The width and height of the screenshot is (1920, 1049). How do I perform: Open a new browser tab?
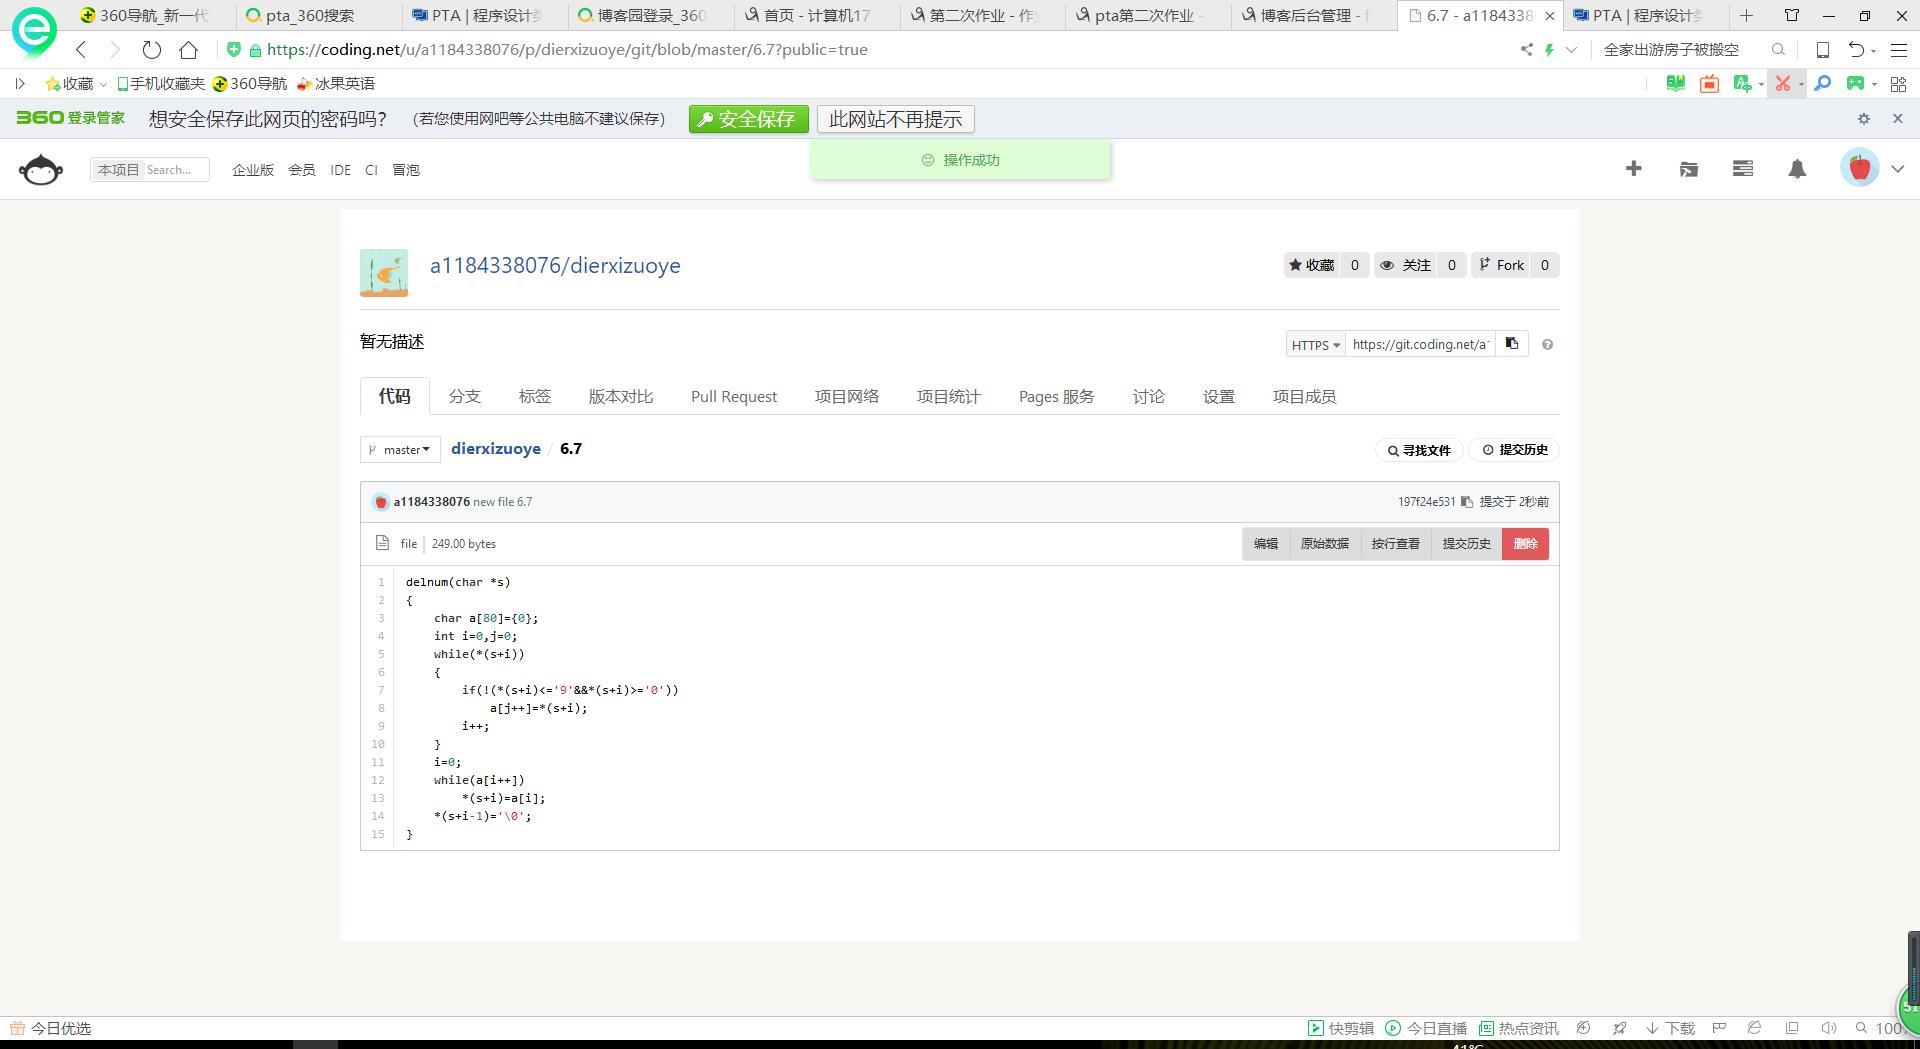[x=1746, y=16]
